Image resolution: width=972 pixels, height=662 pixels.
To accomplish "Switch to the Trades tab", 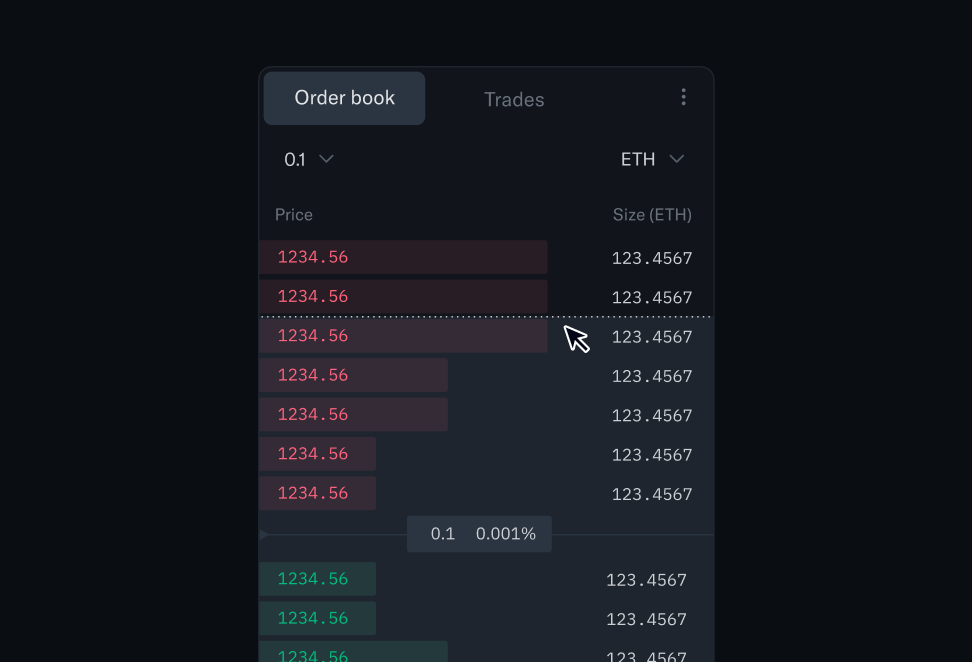I will 513,99.
